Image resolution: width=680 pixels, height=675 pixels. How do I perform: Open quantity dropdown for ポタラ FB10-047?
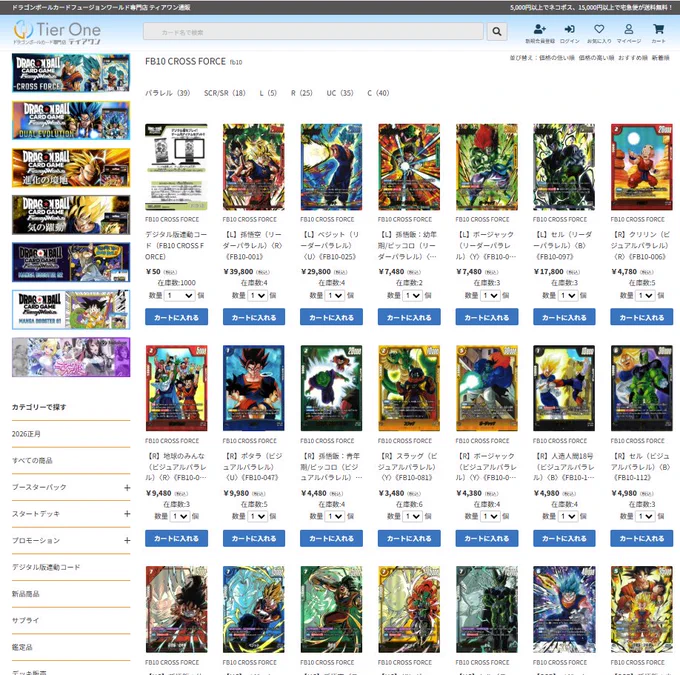tap(258, 516)
